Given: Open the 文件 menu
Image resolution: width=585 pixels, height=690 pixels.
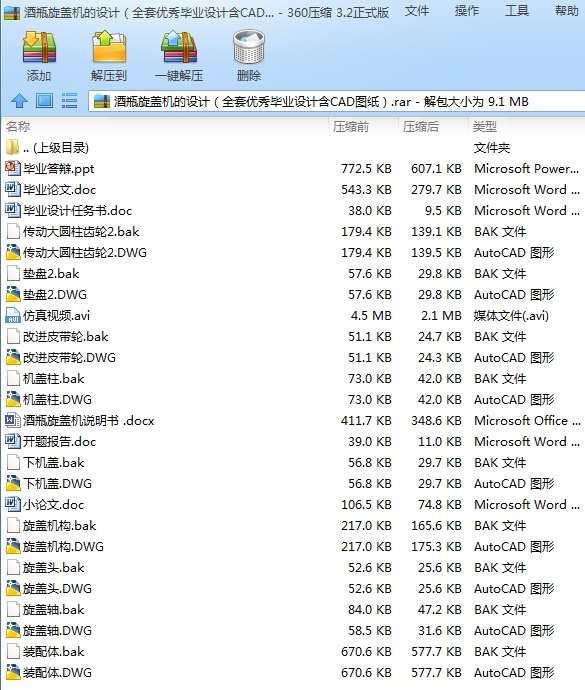Looking at the screenshot, I should (x=416, y=11).
